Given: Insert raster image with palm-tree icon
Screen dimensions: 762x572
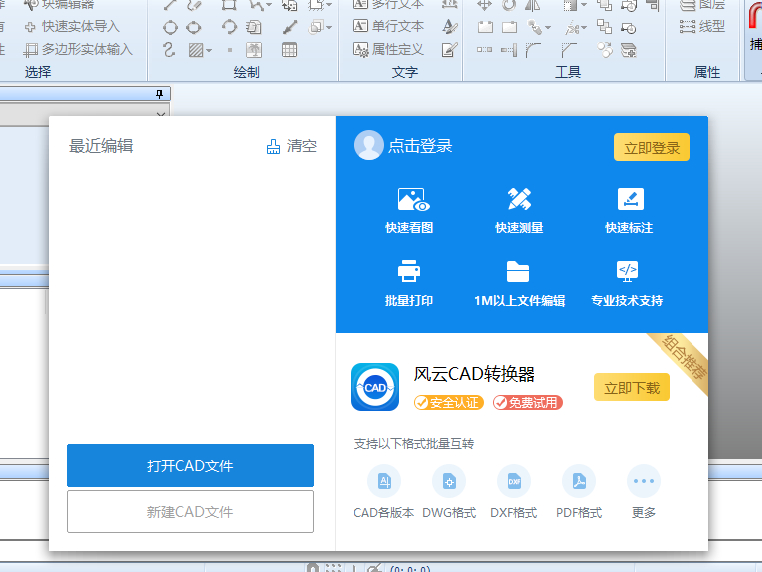Looking at the screenshot, I should [254, 50].
